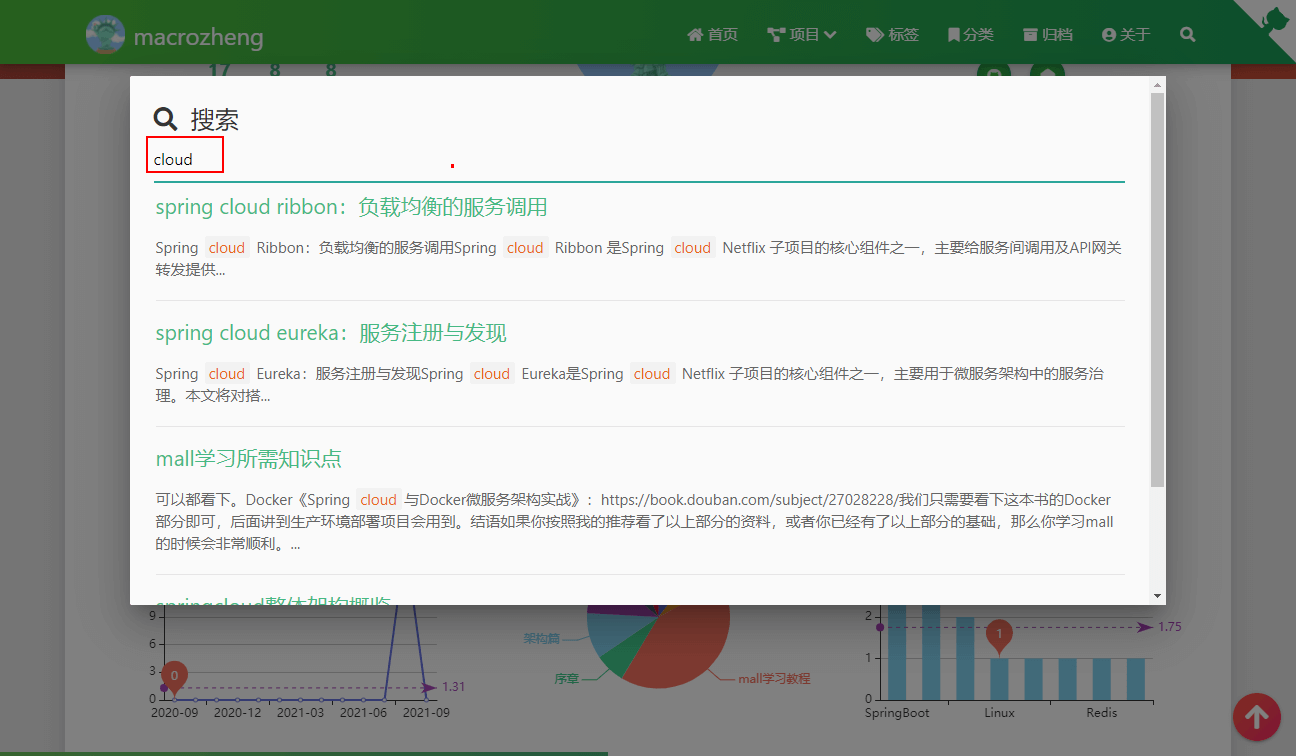Viewport: 1296px width, 756px height.
Task: Open result "spring cloud ribbon：负载均衡的服务调用"
Action: (x=352, y=207)
